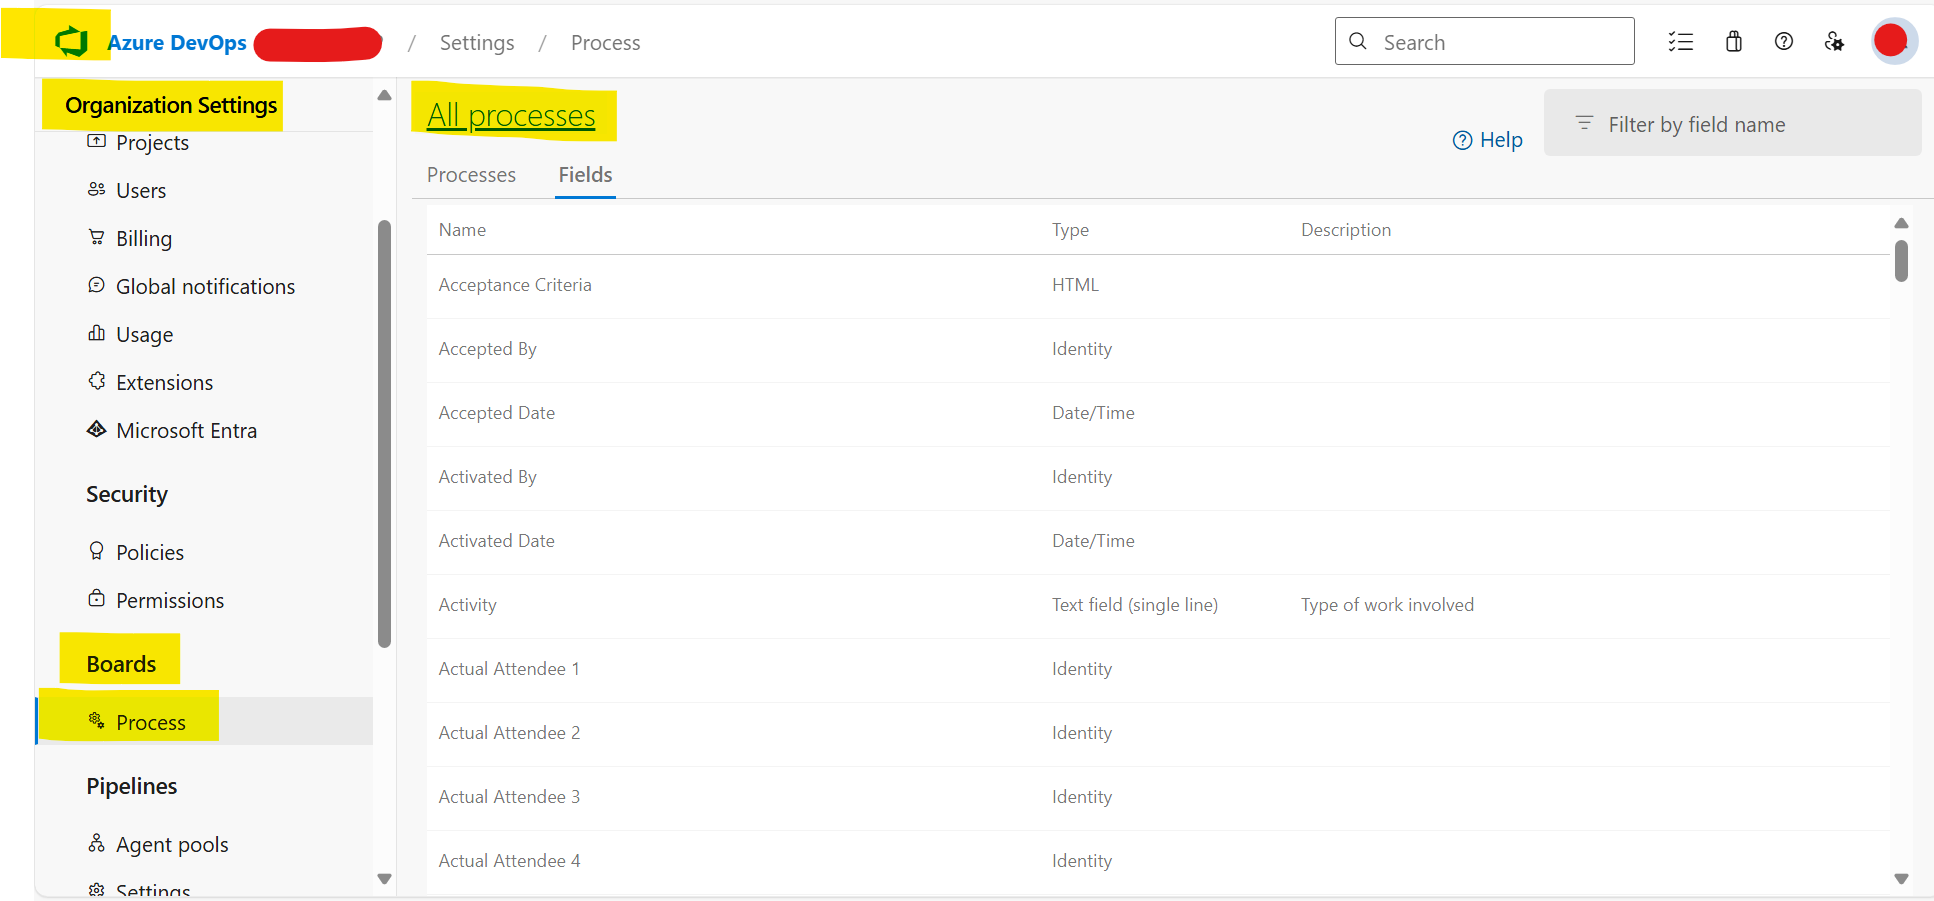Click fields table scroll down arrow
The image size is (1934, 901).
pyautogui.click(x=1901, y=879)
